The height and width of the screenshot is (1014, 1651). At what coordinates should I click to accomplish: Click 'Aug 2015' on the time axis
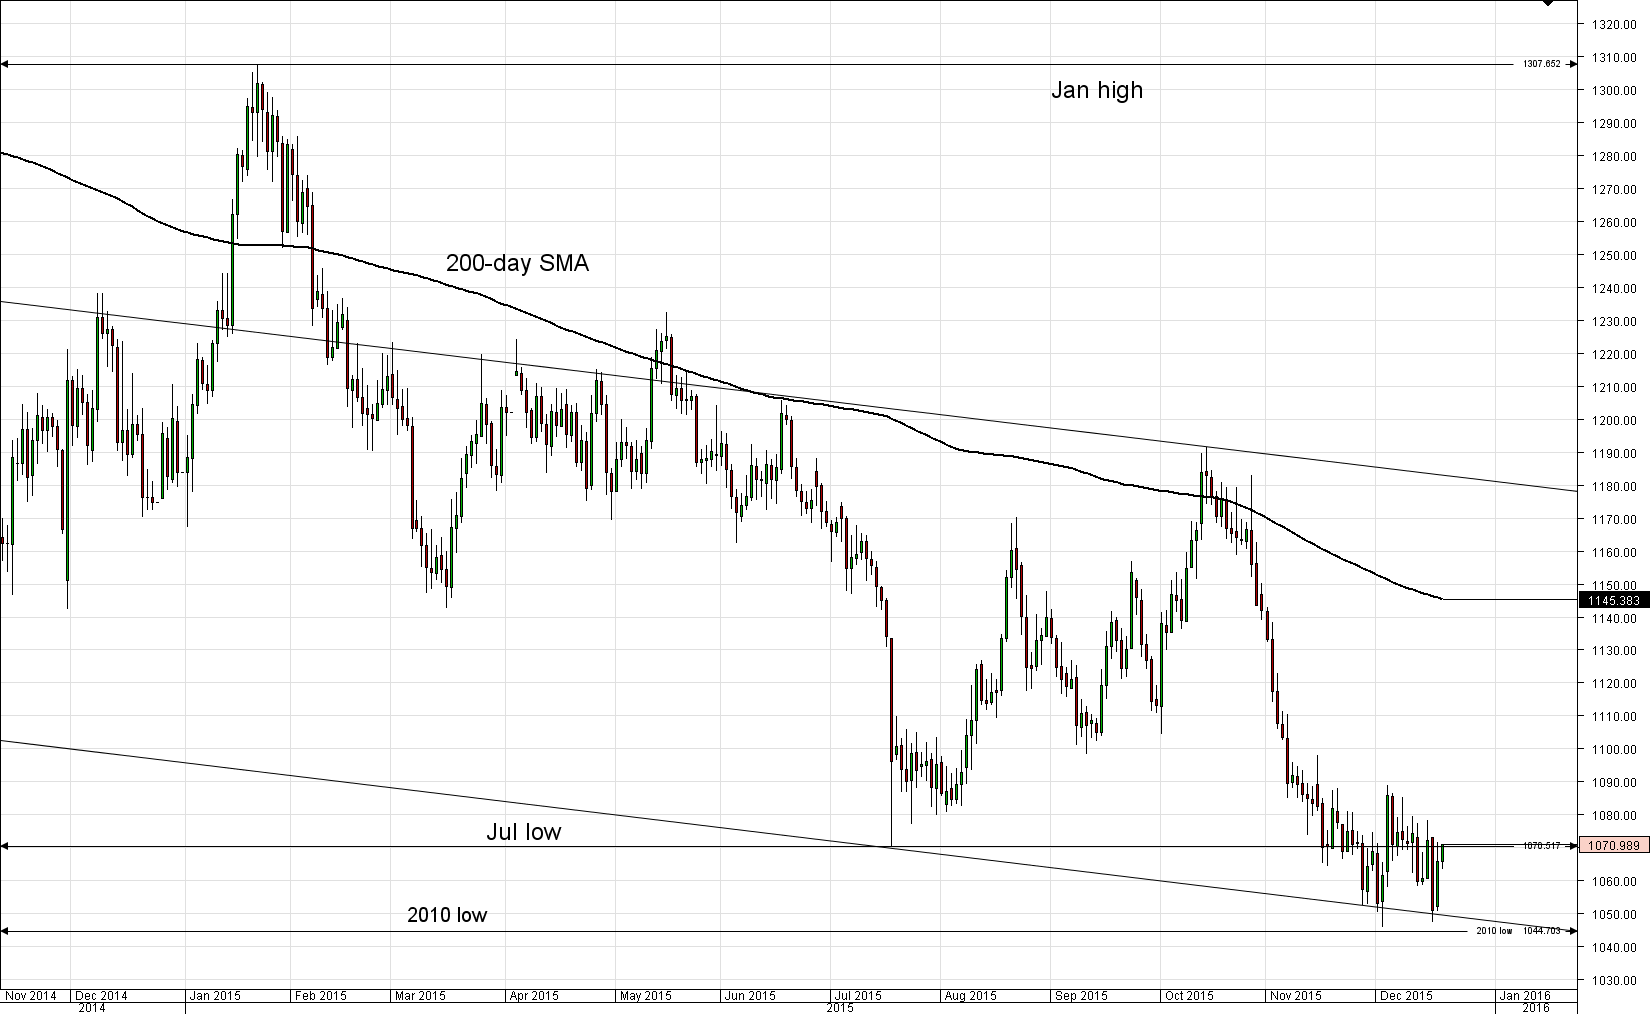pyautogui.click(x=971, y=996)
